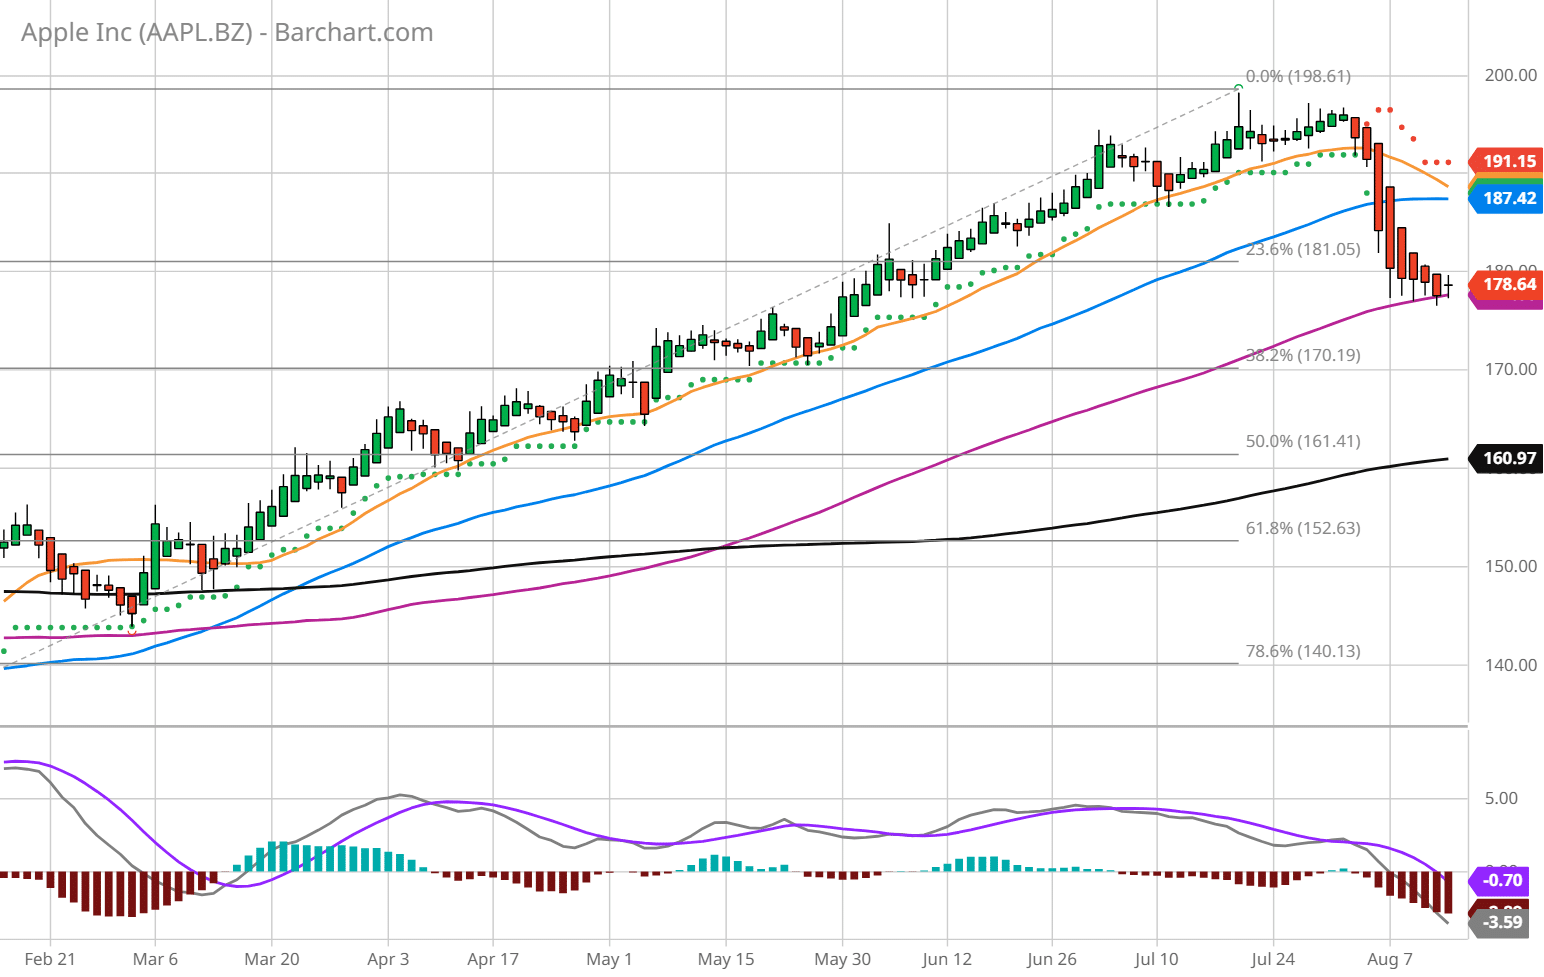The height and width of the screenshot is (977, 1544).
Task: Click the May 1 date label
Action: coord(609,959)
